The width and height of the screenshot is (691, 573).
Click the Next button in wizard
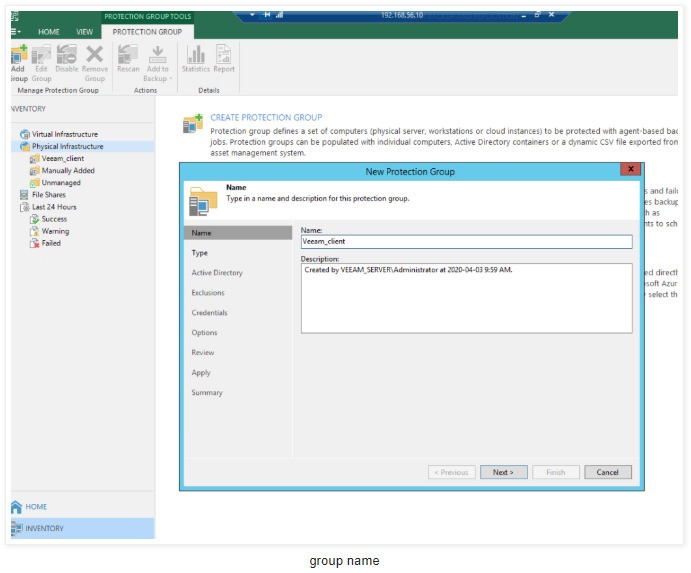pyautogui.click(x=503, y=472)
